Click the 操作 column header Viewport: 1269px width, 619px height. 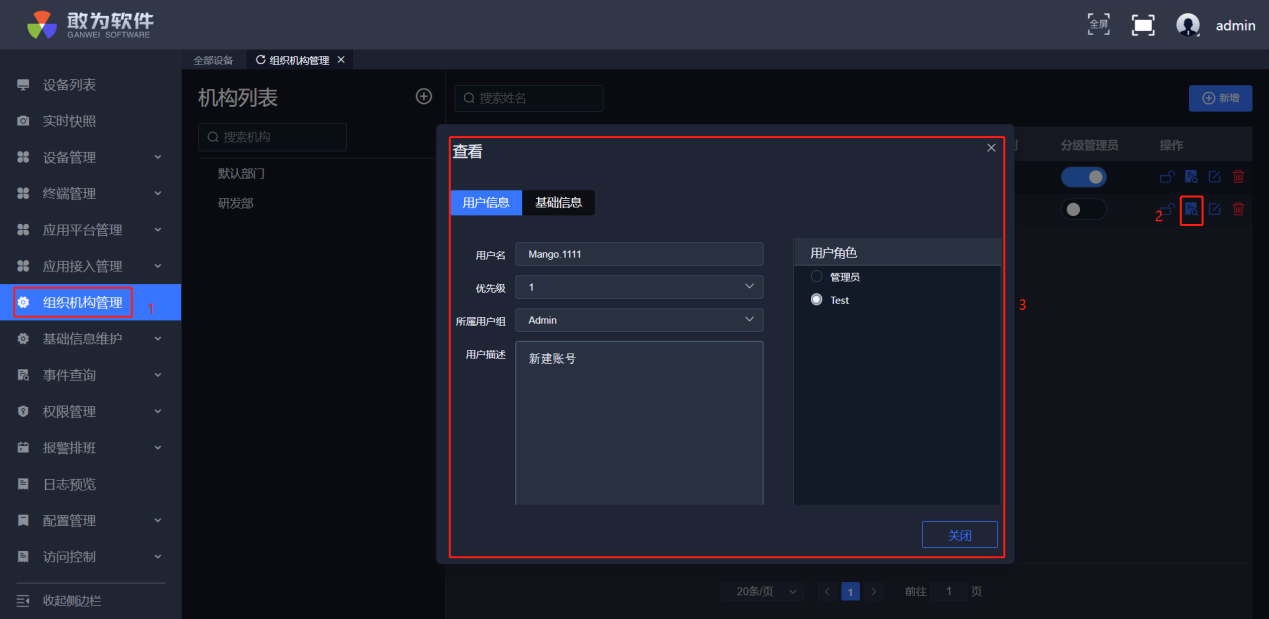1171,145
